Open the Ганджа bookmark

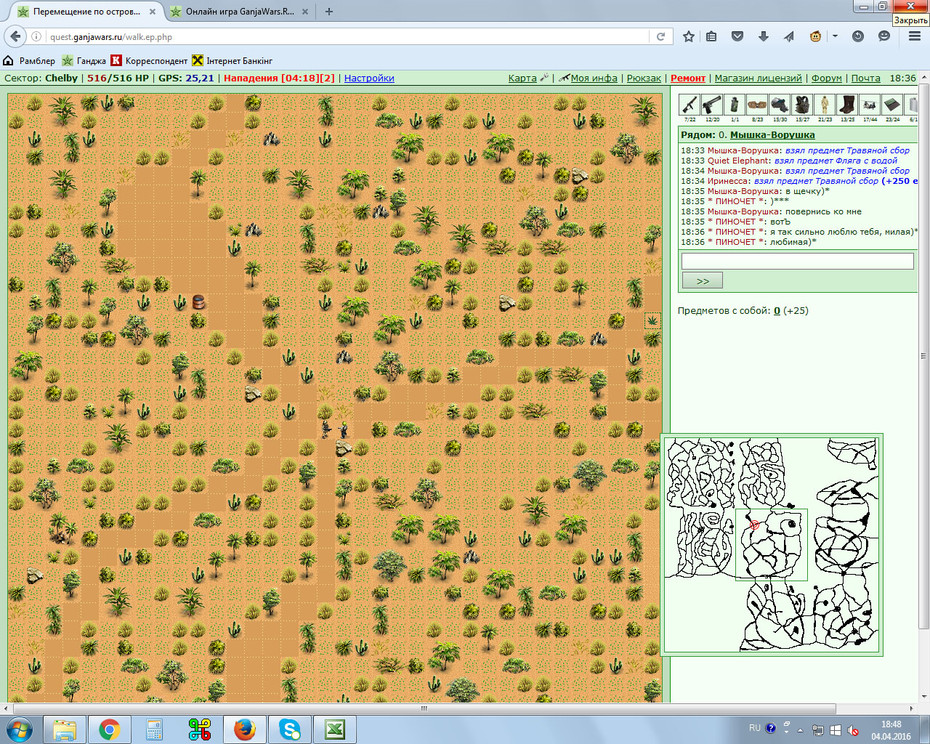pyautogui.click(x=84, y=61)
